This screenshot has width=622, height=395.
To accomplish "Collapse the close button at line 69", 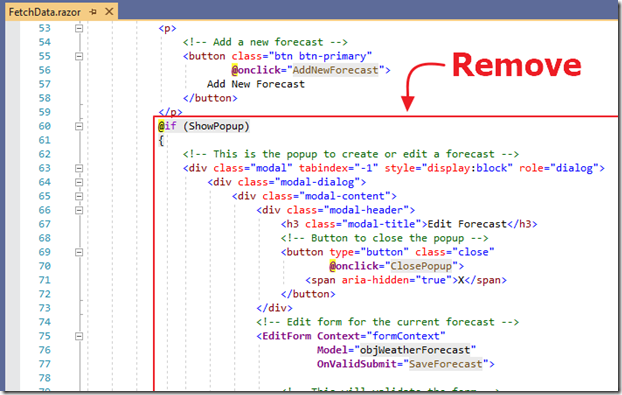I will click(x=79, y=252).
